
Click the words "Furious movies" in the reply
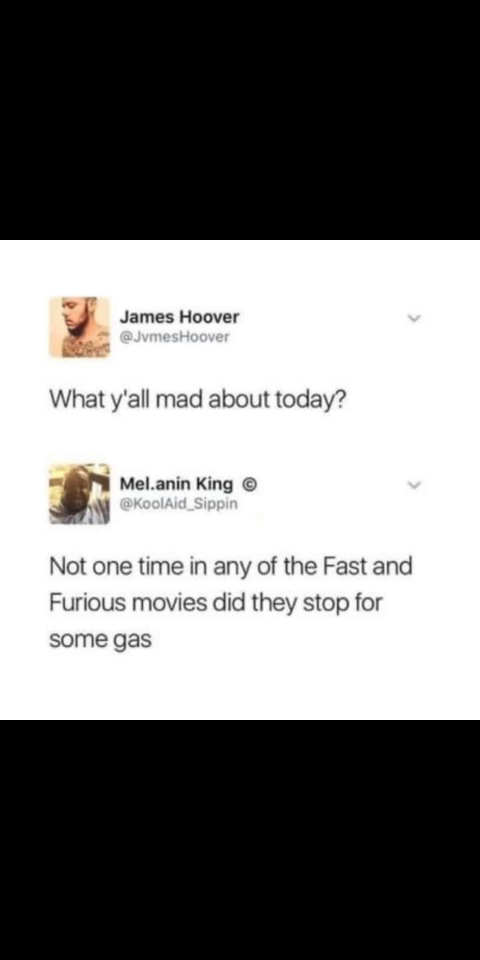click(x=127, y=603)
